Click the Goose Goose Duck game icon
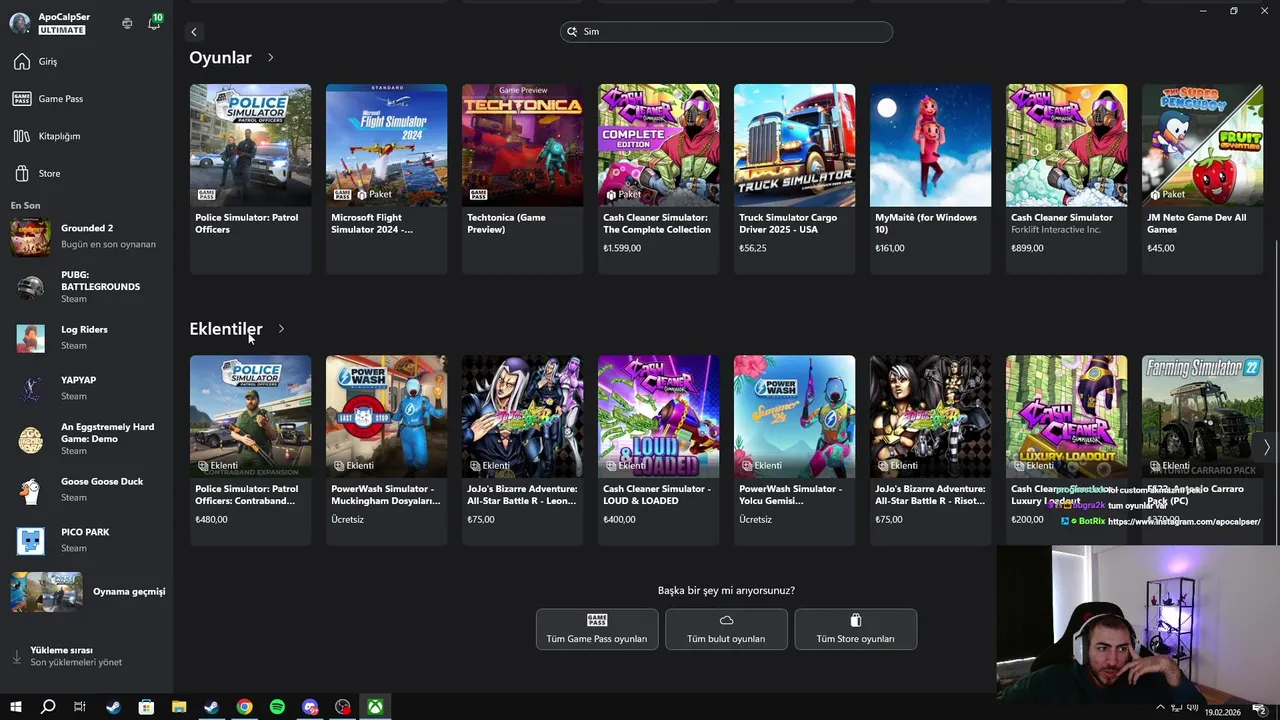This screenshot has height=720, width=1280. tap(31, 490)
